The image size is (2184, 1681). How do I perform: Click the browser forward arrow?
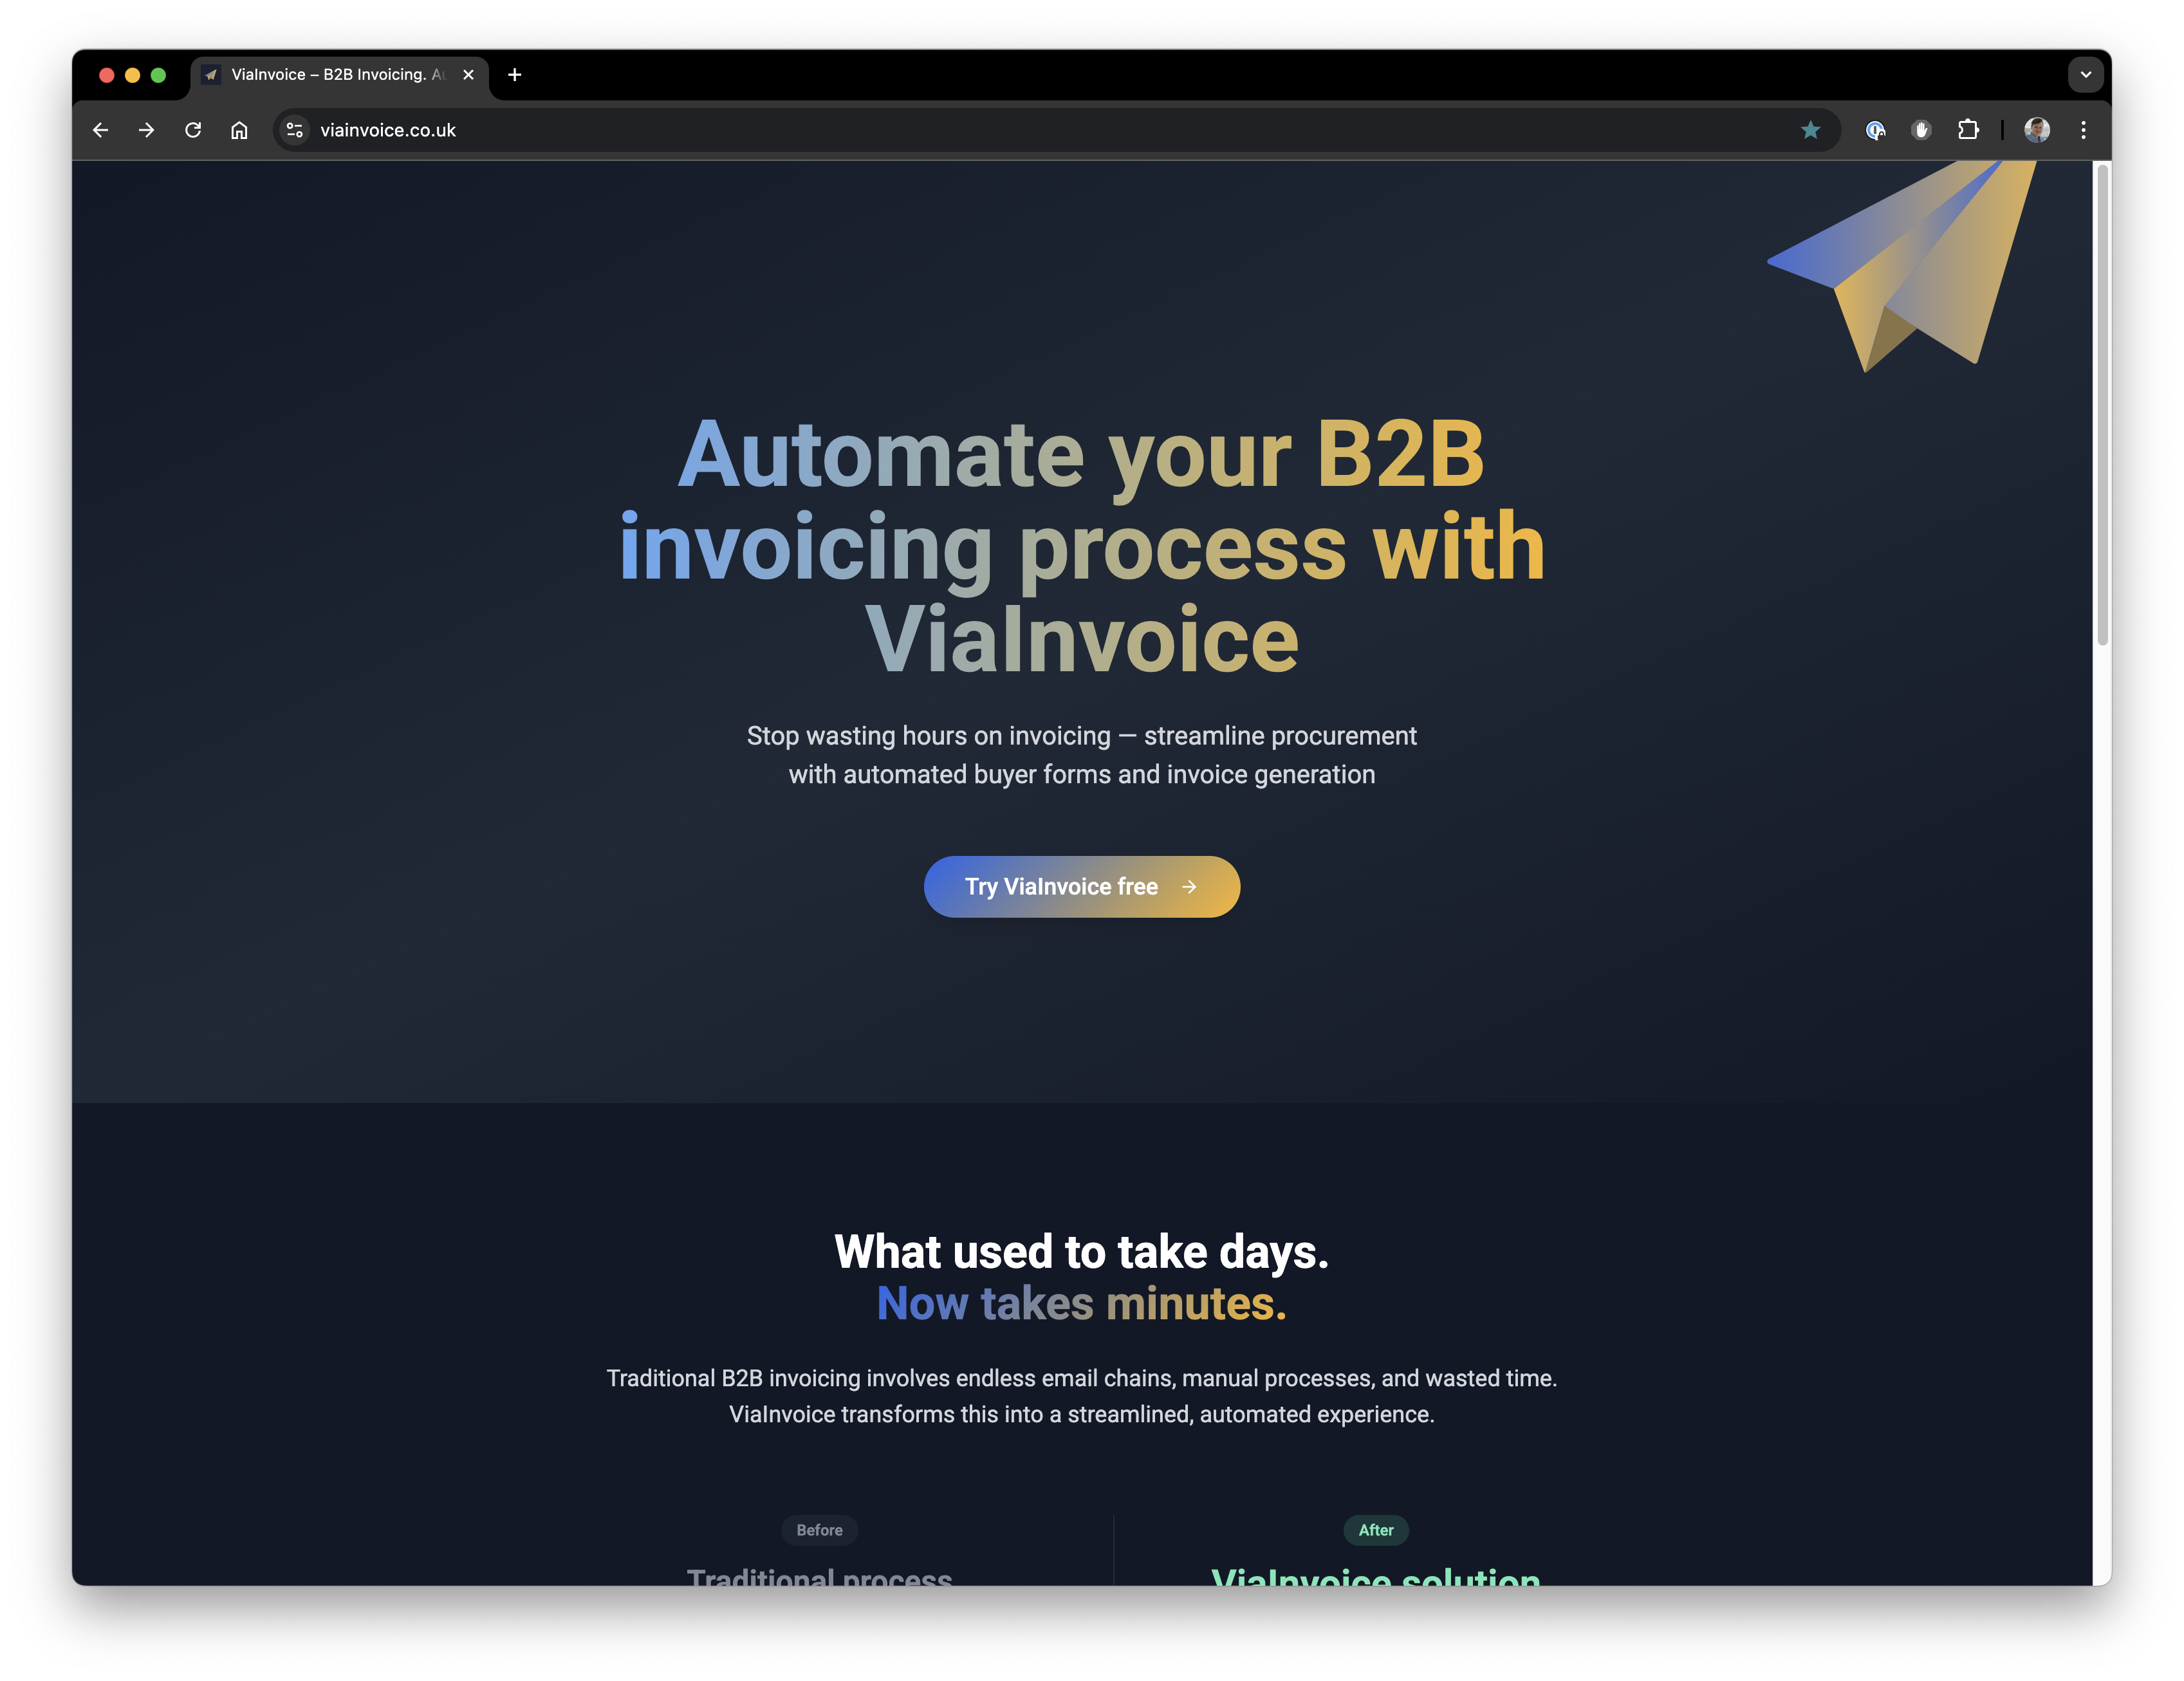[146, 130]
